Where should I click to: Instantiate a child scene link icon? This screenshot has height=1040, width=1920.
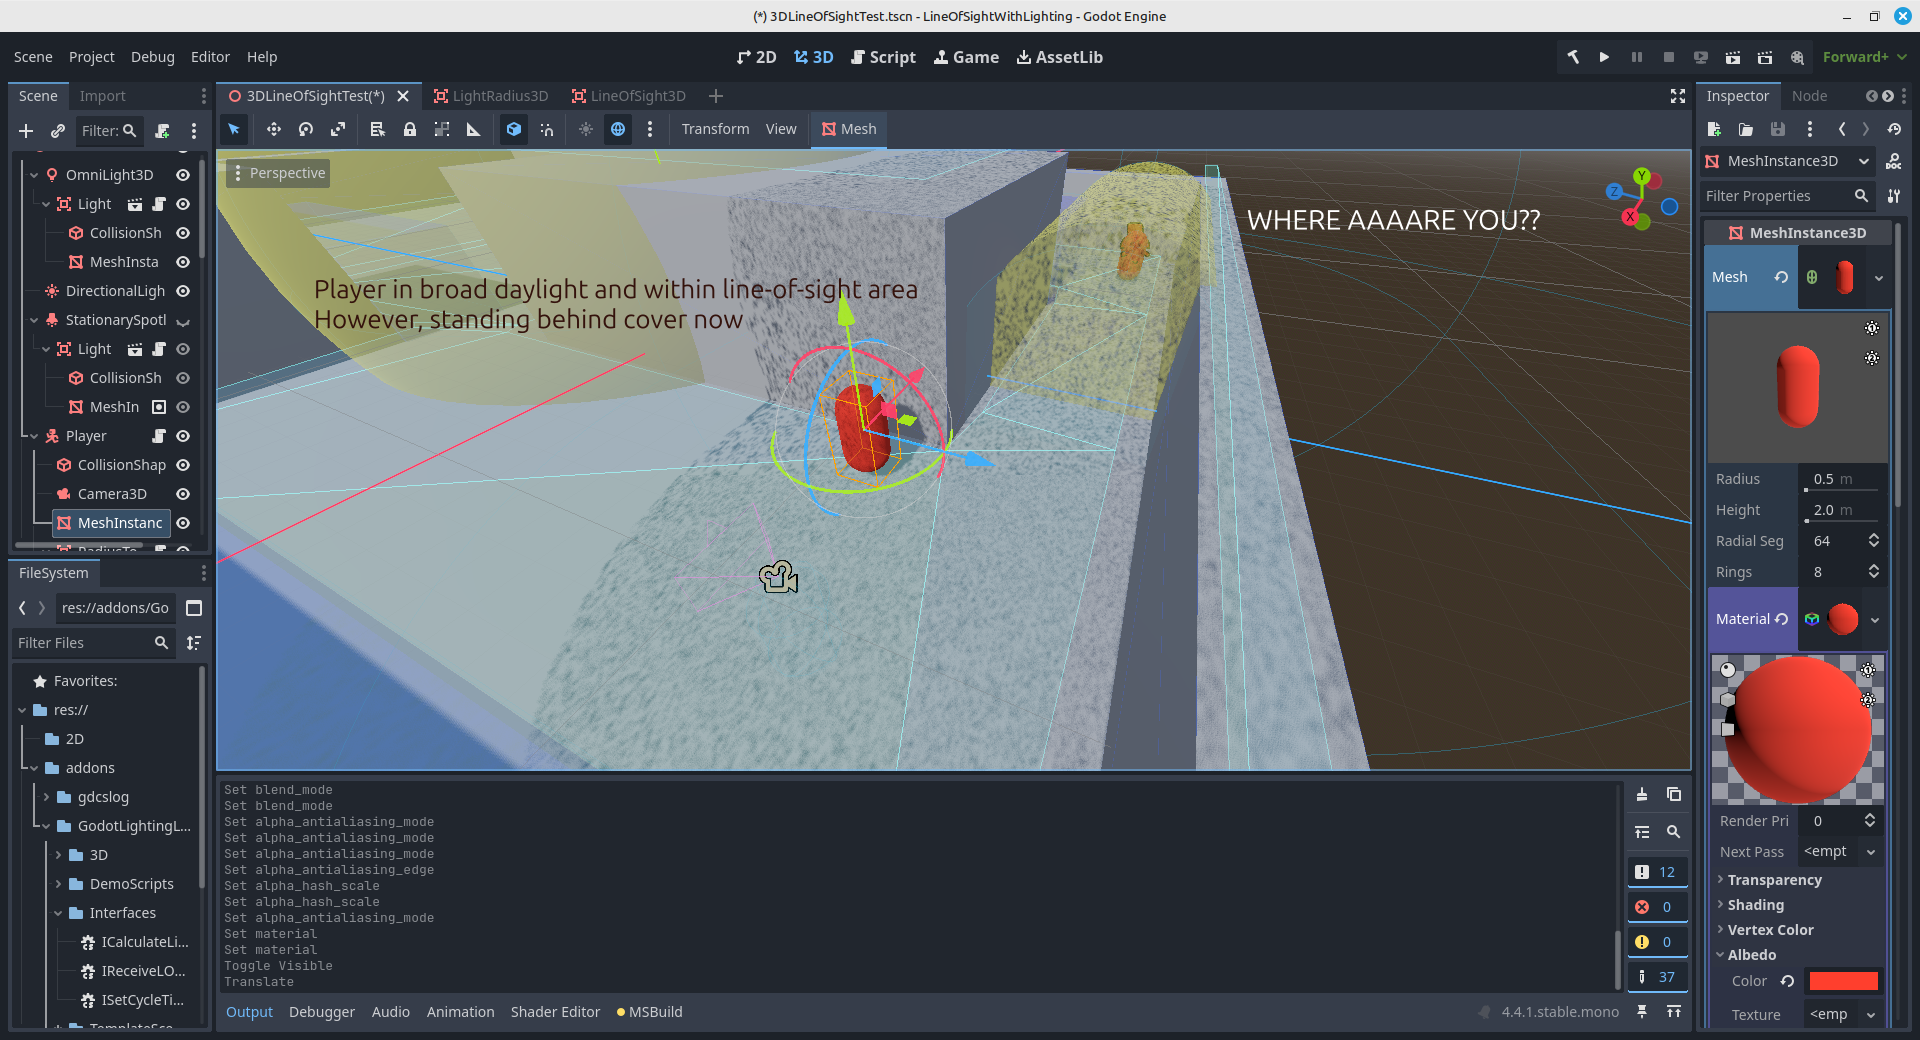click(x=58, y=131)
